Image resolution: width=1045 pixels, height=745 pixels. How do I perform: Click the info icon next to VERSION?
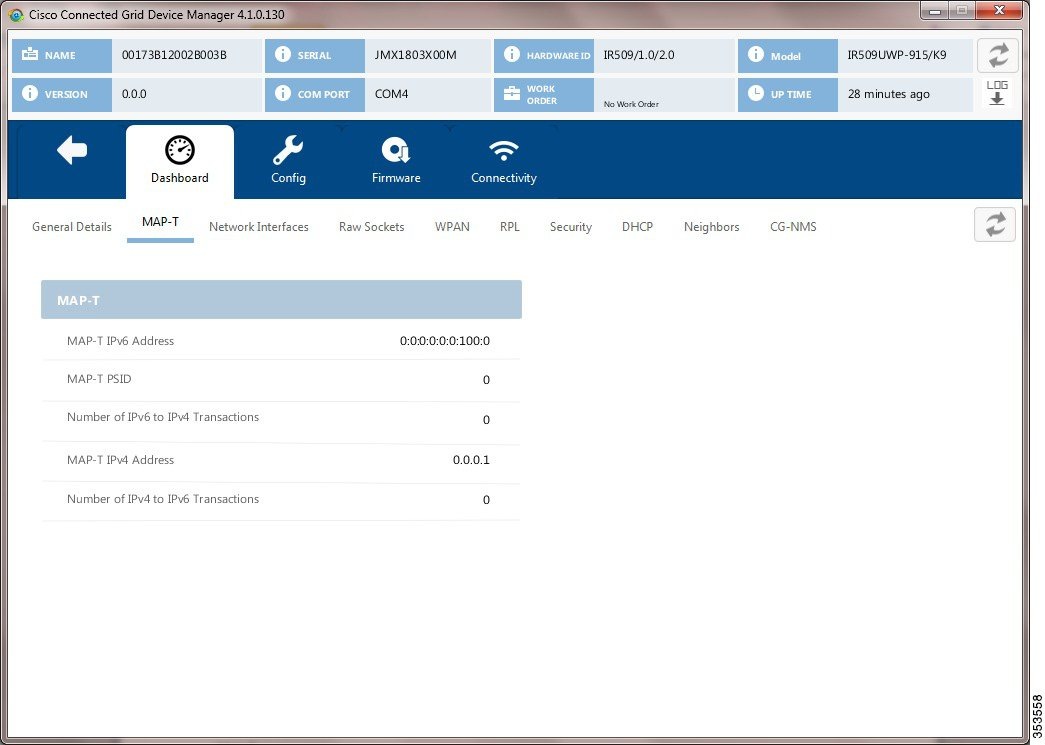coord(30,93)
